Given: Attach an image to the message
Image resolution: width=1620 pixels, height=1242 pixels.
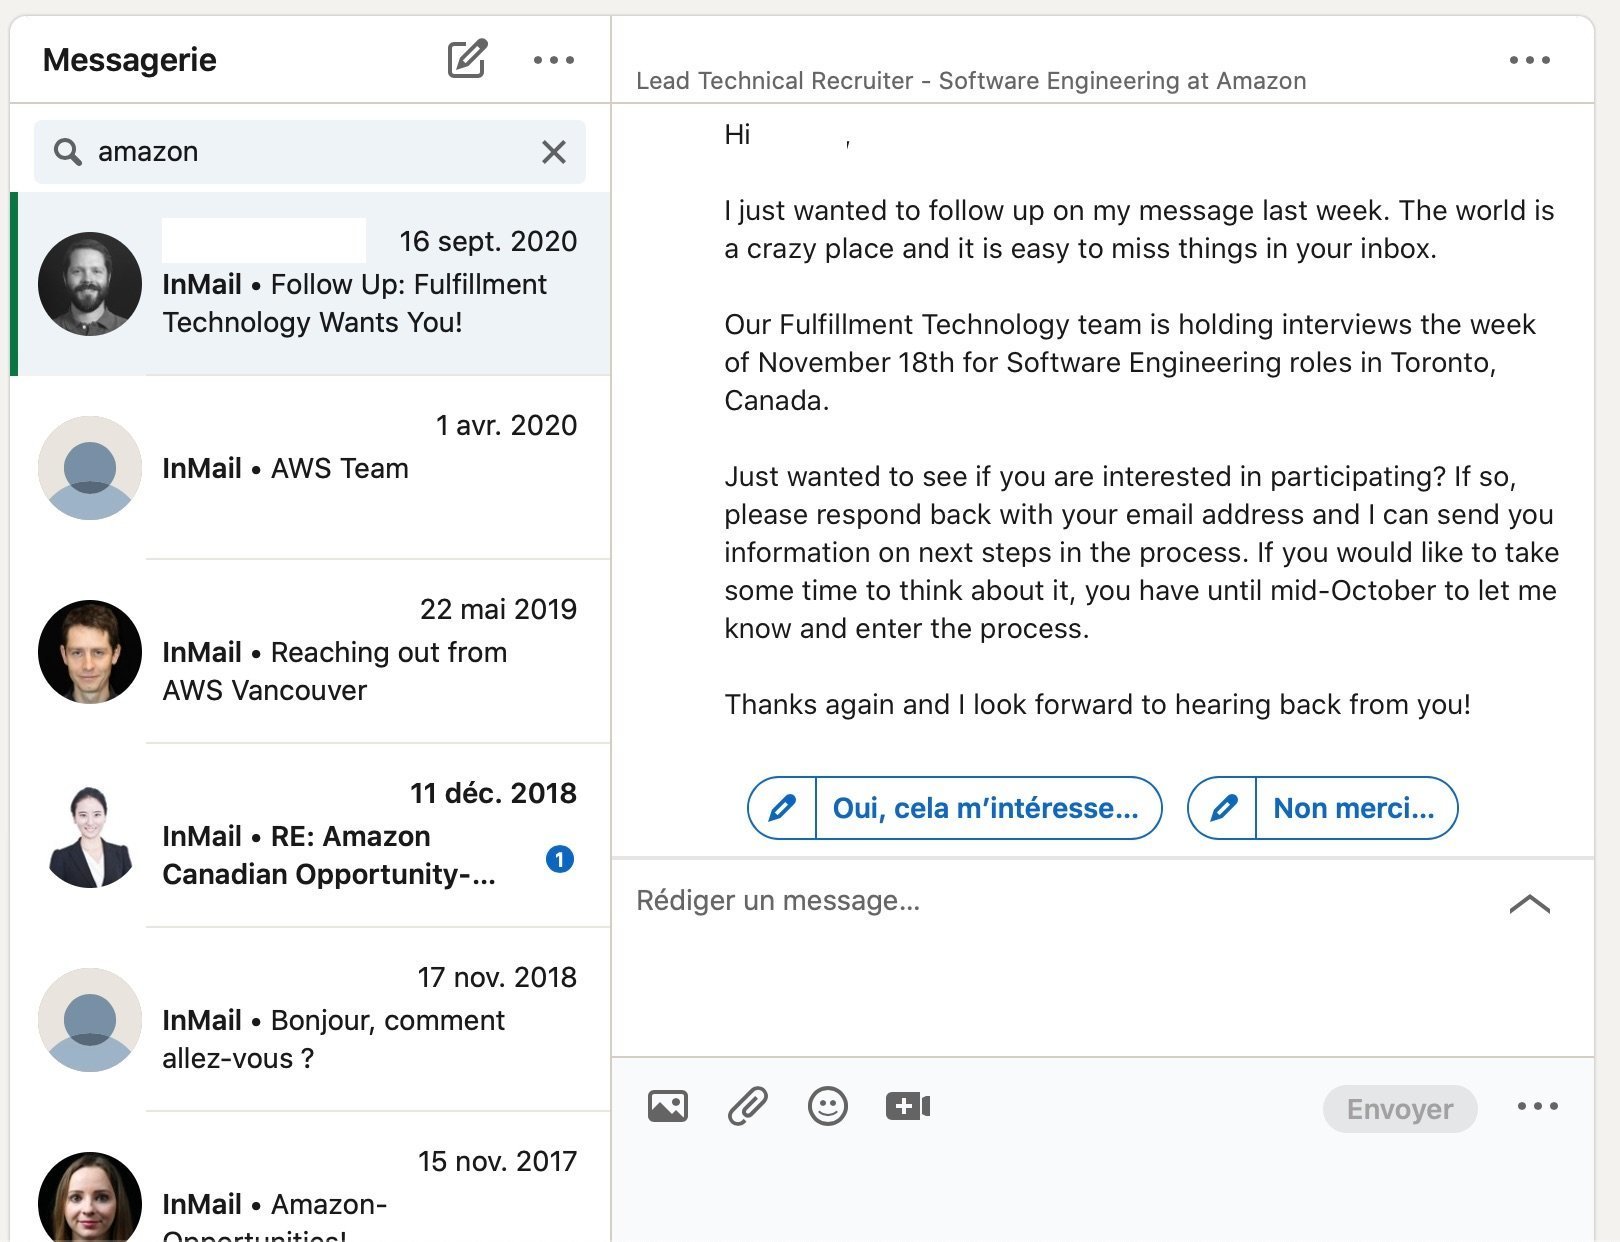Looking at the screenshot, I should point(667,1106).
